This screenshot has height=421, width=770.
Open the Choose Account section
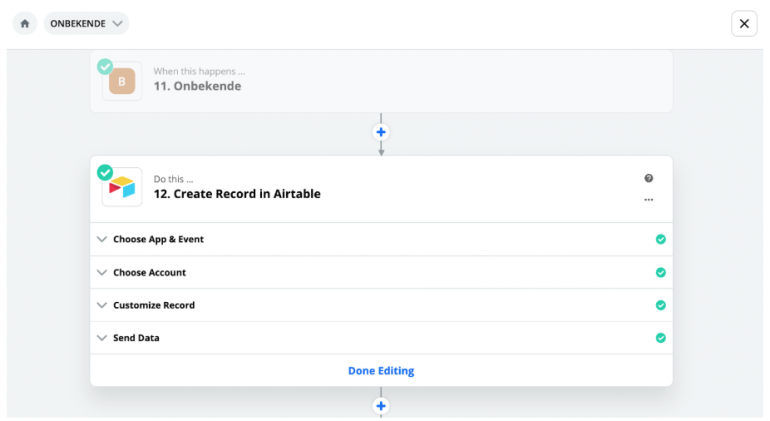coord(381,272)
